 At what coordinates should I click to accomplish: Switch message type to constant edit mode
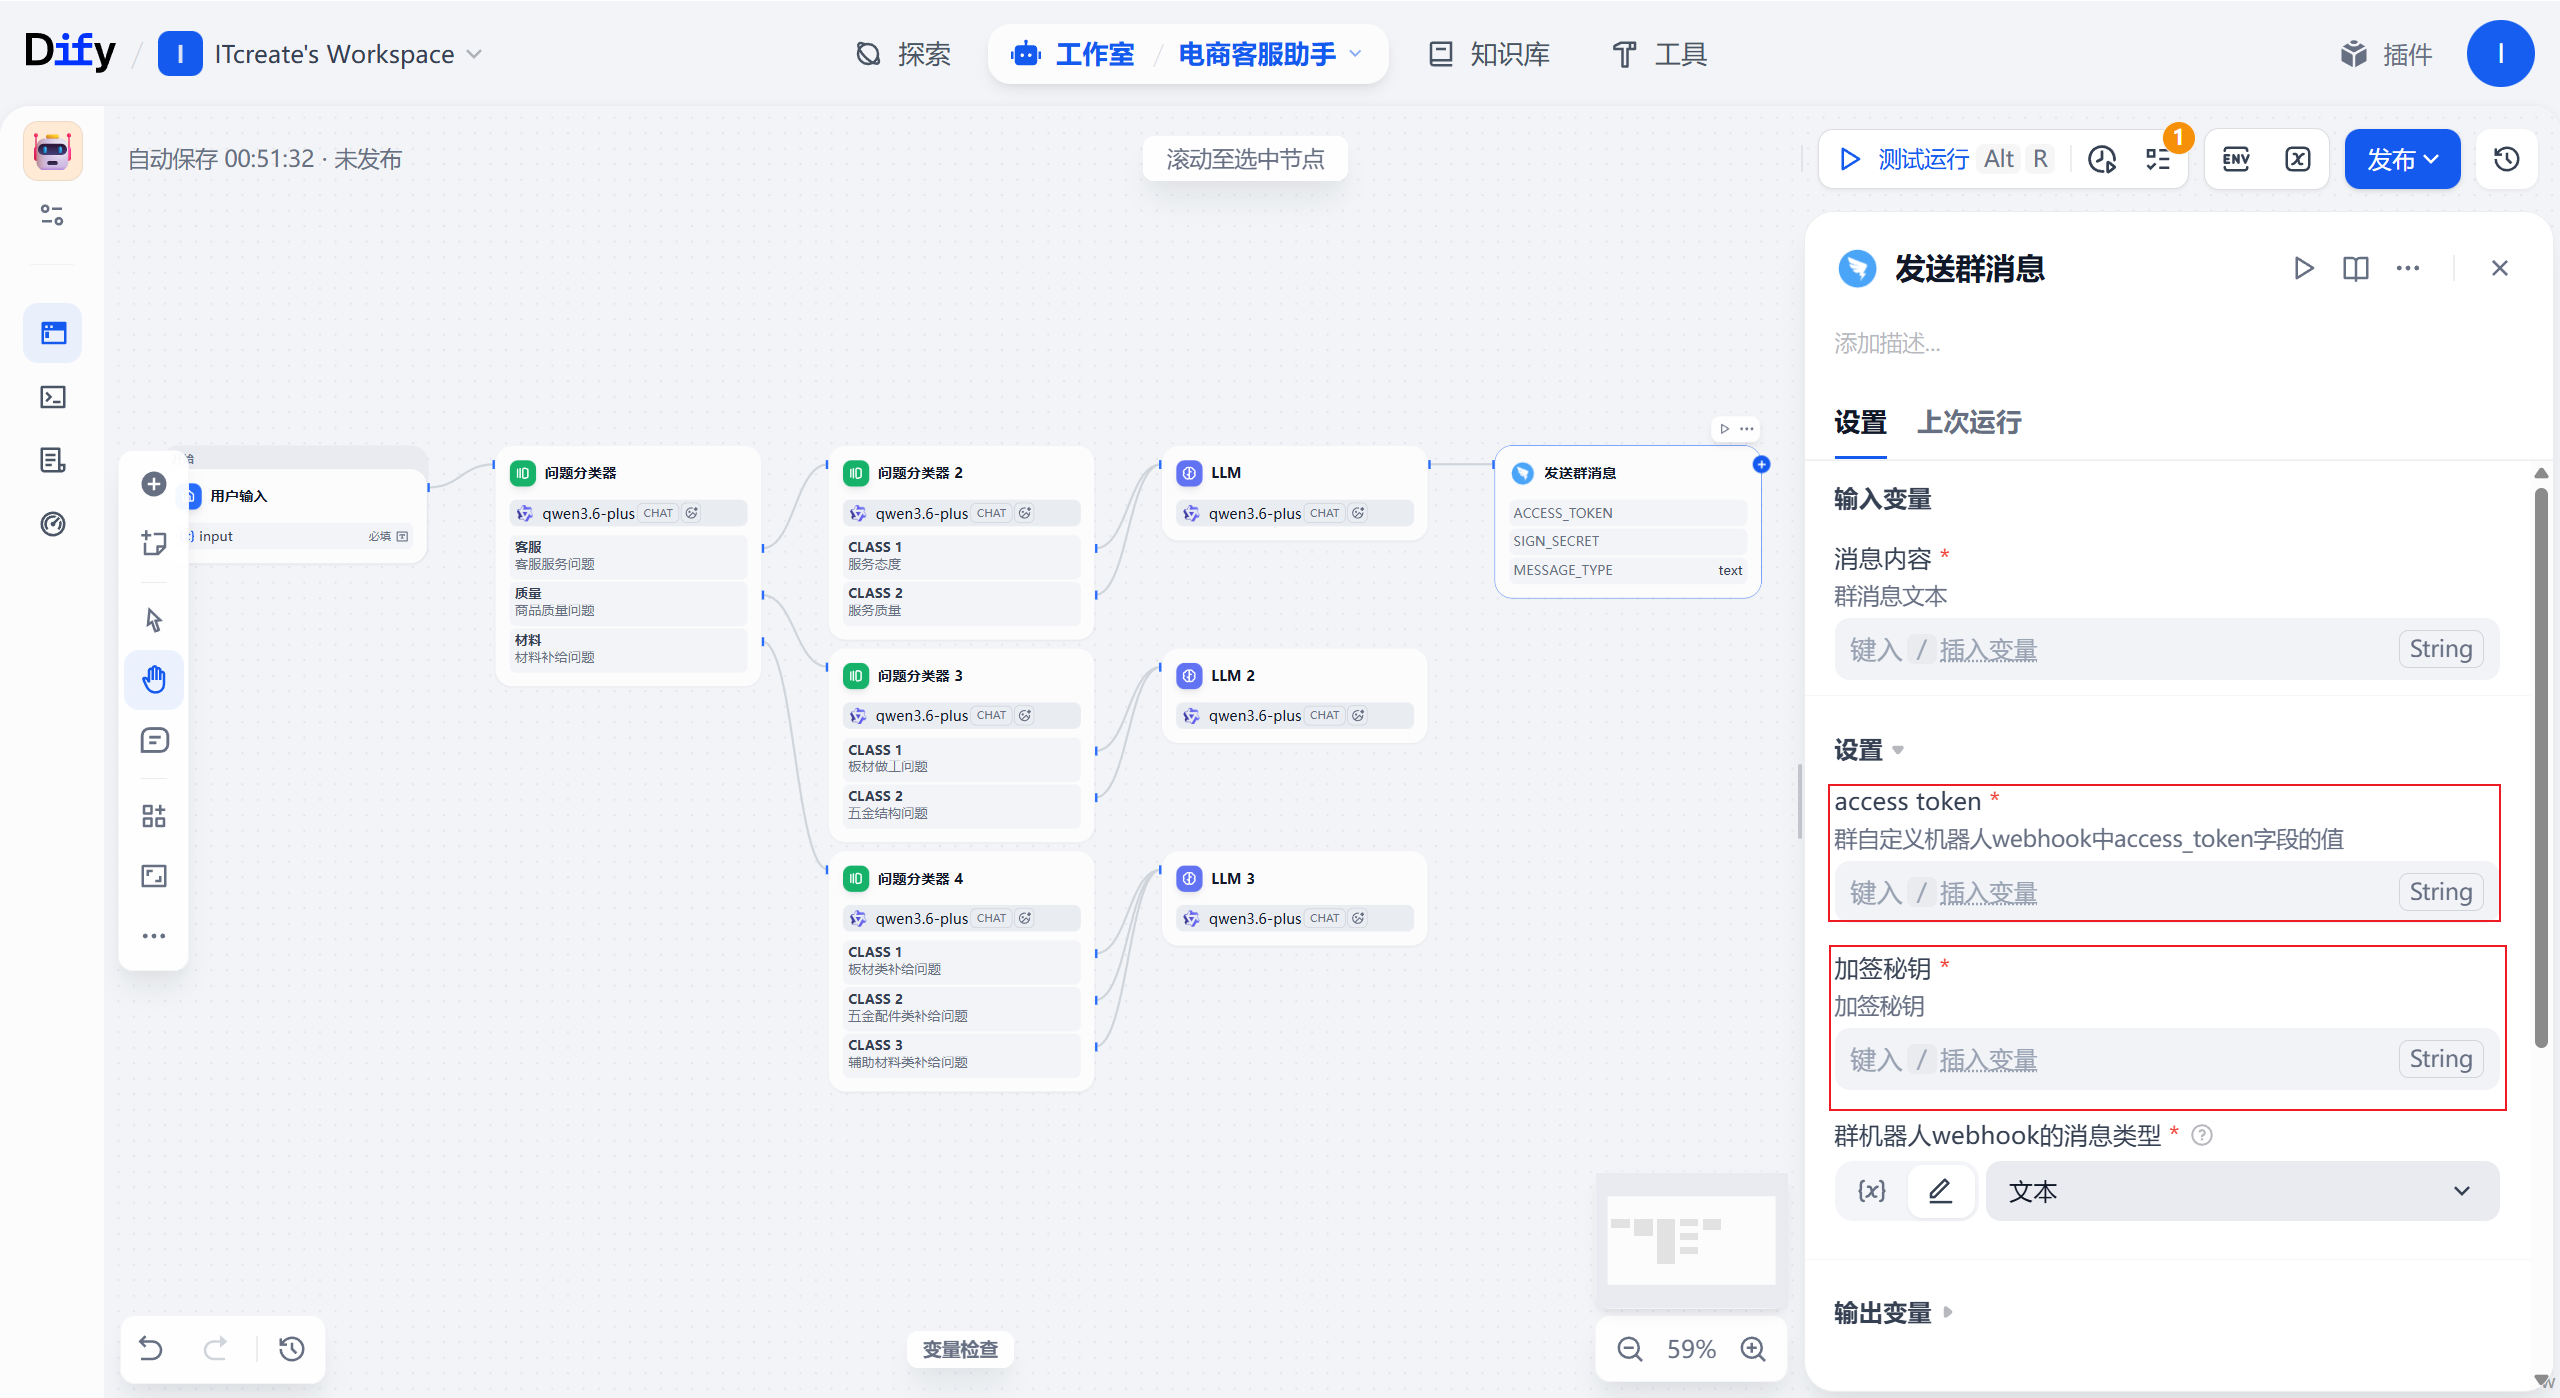1940,1191
